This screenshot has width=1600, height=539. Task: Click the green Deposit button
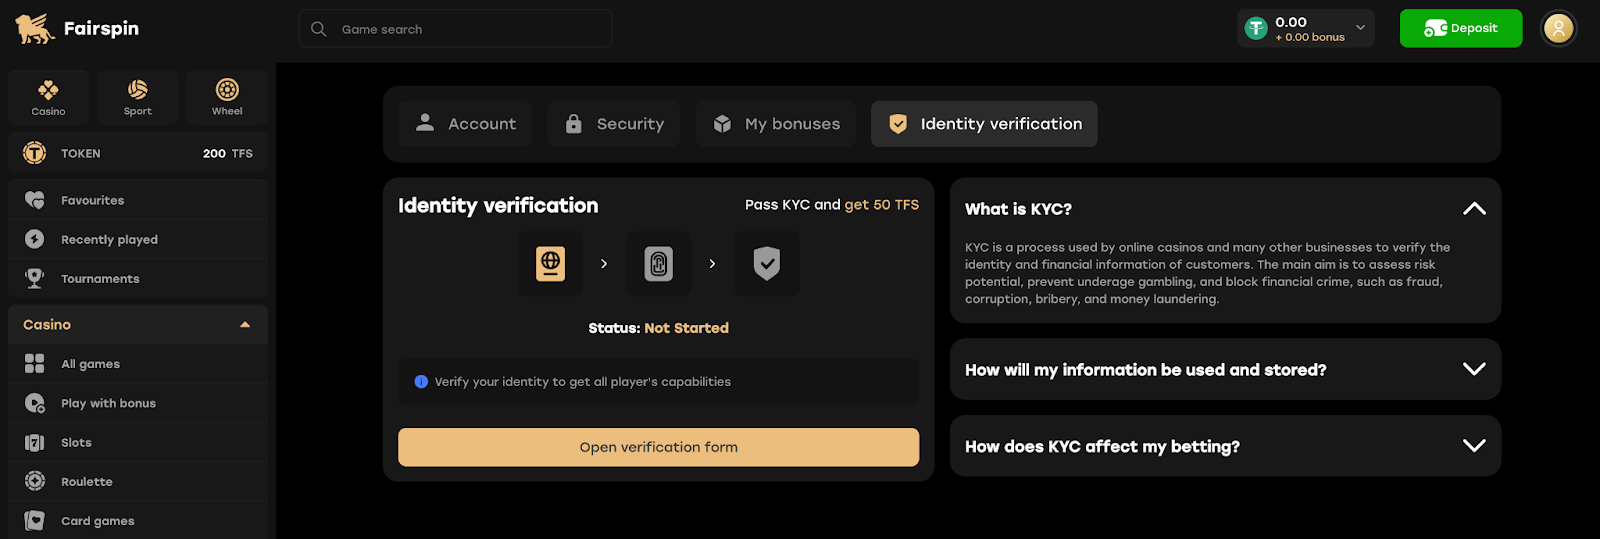tap(1461, 28)
